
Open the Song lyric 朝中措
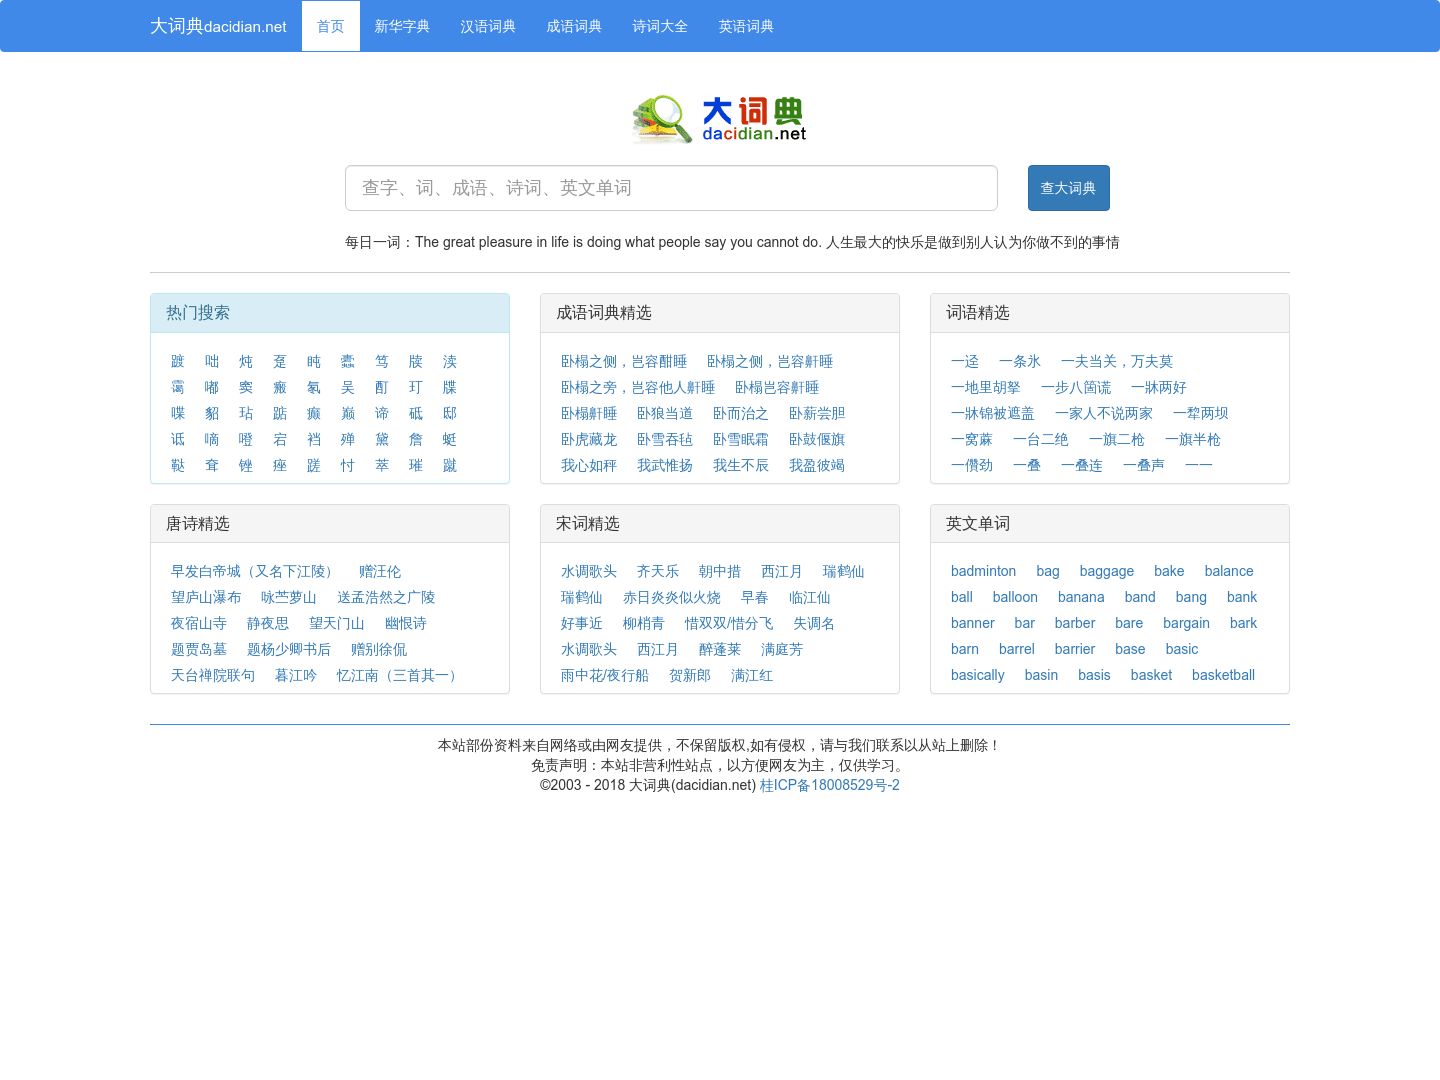(720, 571)
